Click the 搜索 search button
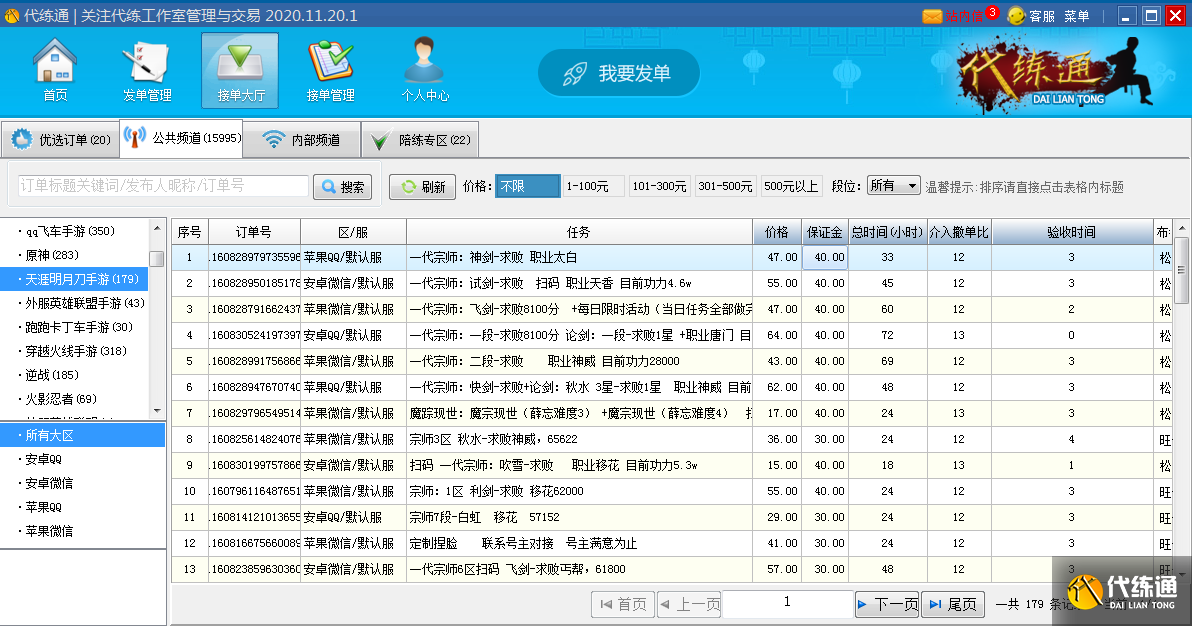 [x=342, y=187]
